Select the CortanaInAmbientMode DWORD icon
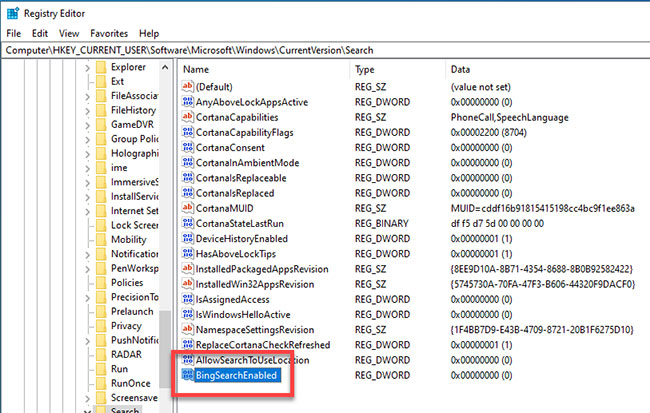The width and height of the screenshot is (650, 413). tap(188, 162)
